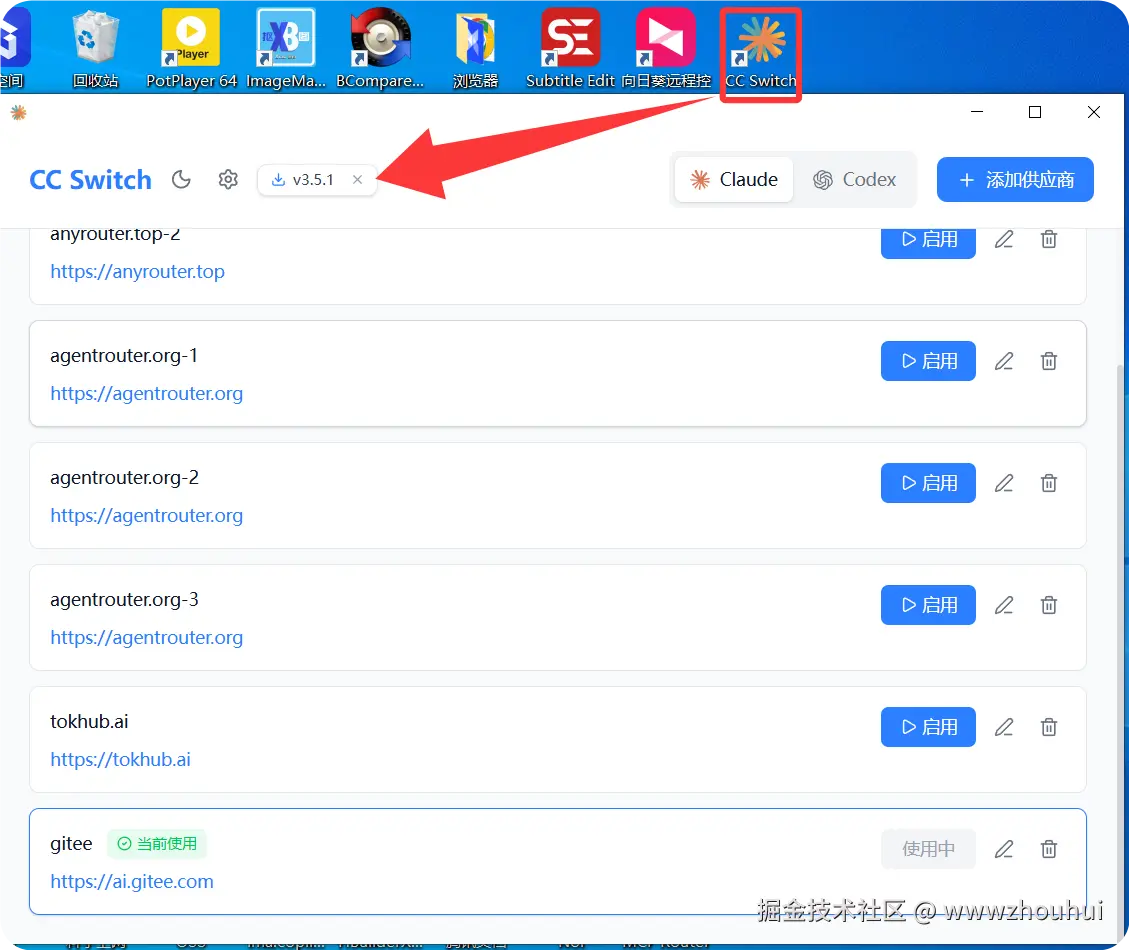Click the 添加供应商 button
The image size is (1129, 950).
pos(1015,179)
